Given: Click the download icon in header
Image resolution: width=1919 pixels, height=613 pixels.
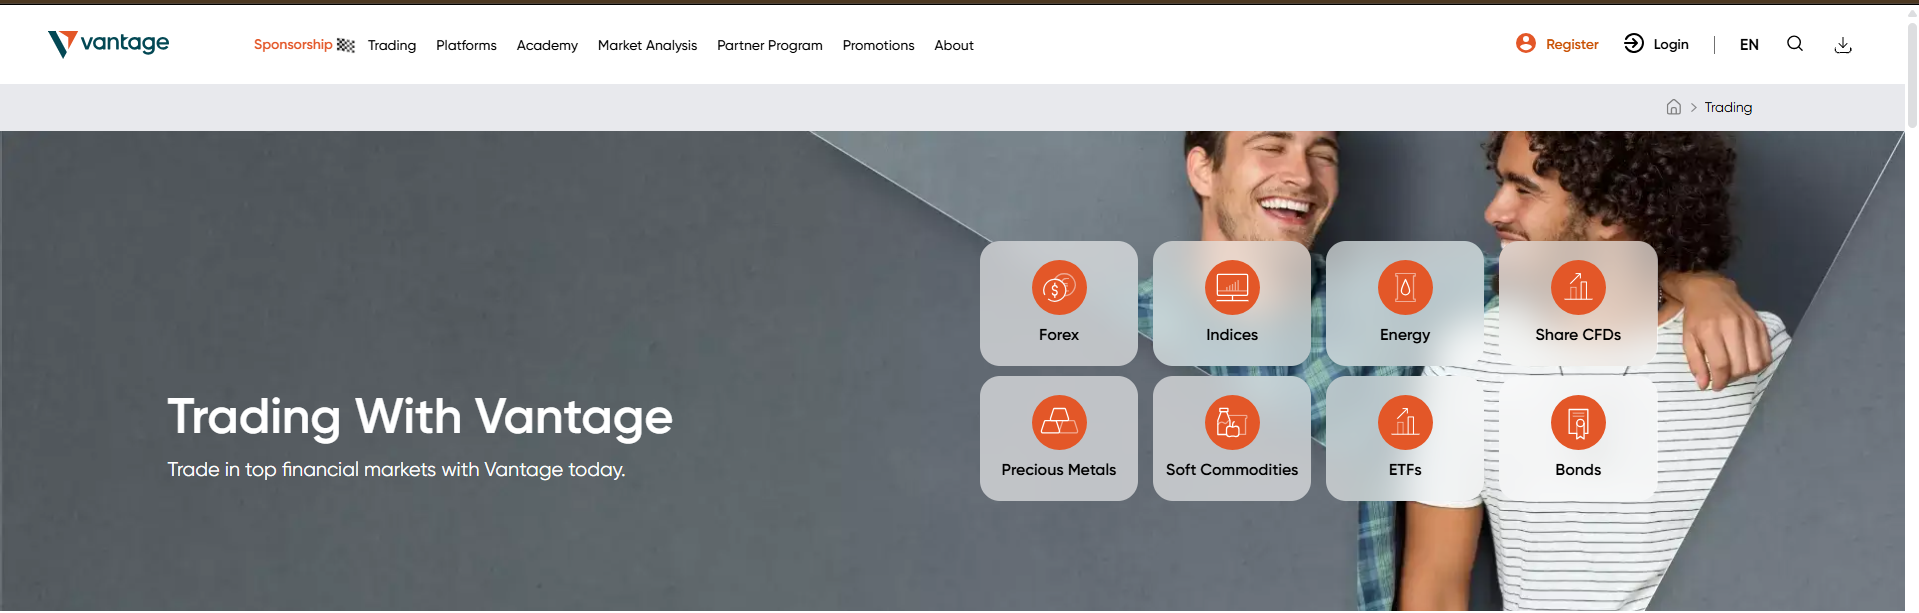Looking at the screenshot, I should pyautogui.click(x=1843, y=45).
